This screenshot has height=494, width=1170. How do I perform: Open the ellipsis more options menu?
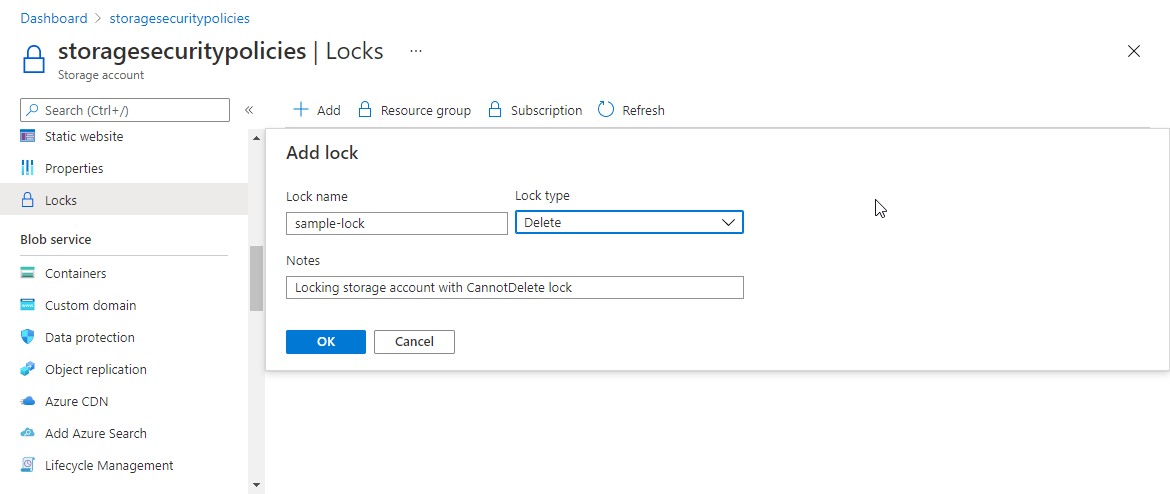[x=416, y=51]
